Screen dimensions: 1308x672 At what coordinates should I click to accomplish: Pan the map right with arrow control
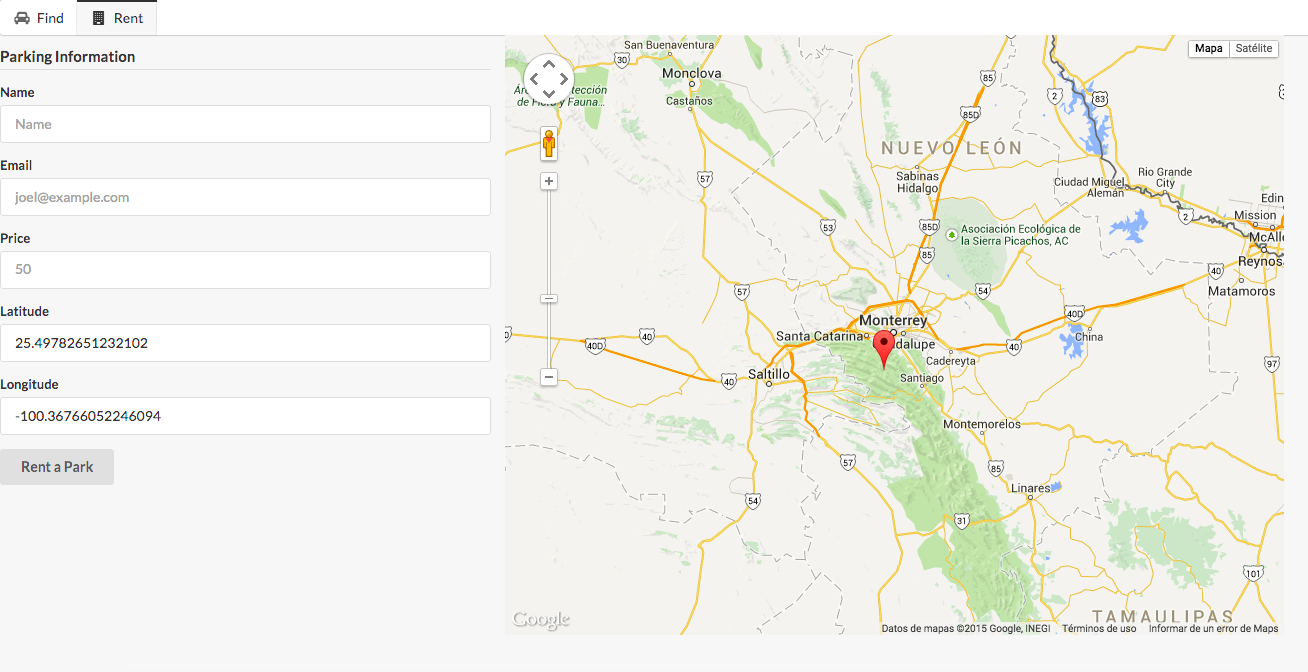pyautogui.click(x=564, y=79)
